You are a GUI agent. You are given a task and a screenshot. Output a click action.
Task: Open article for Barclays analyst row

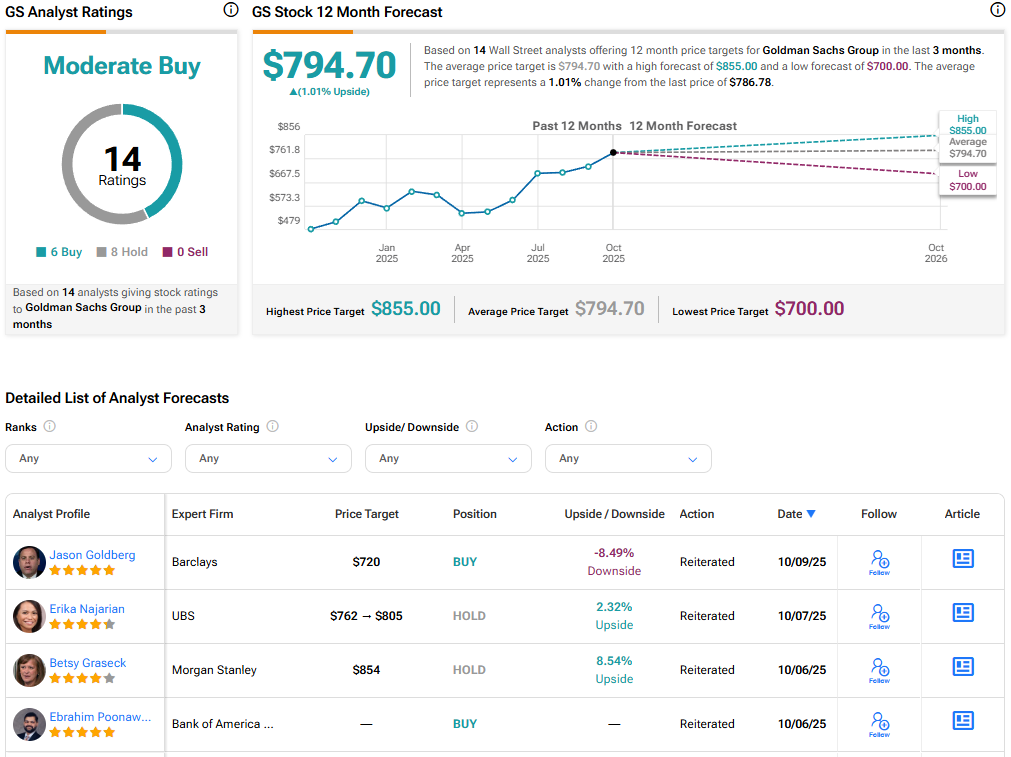tap(962, 559)
